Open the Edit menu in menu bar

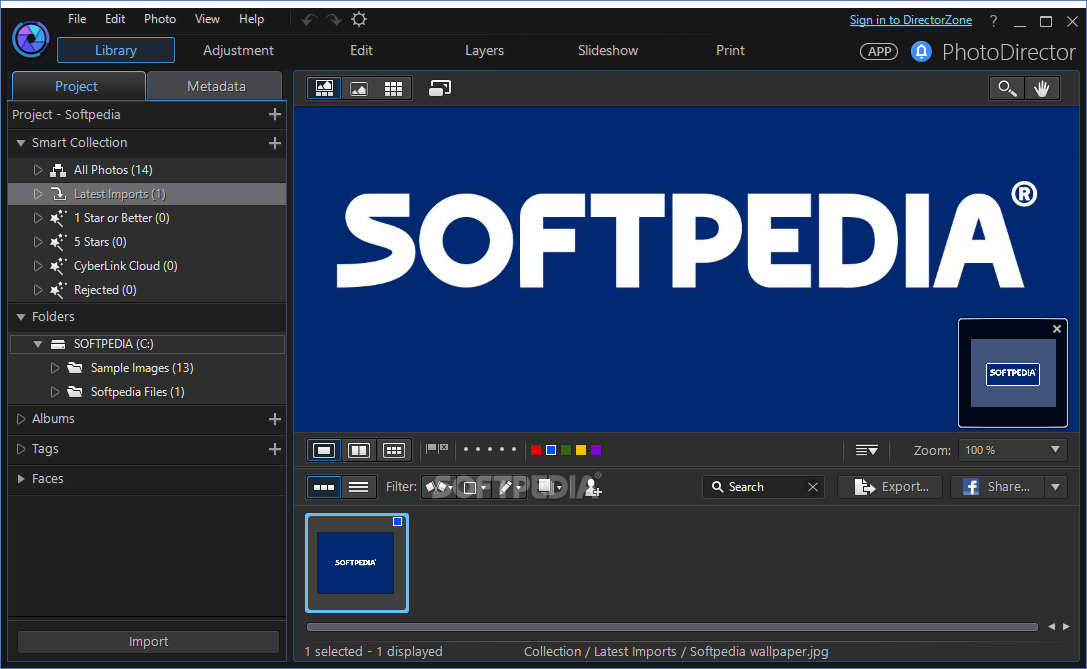(114, 19)
